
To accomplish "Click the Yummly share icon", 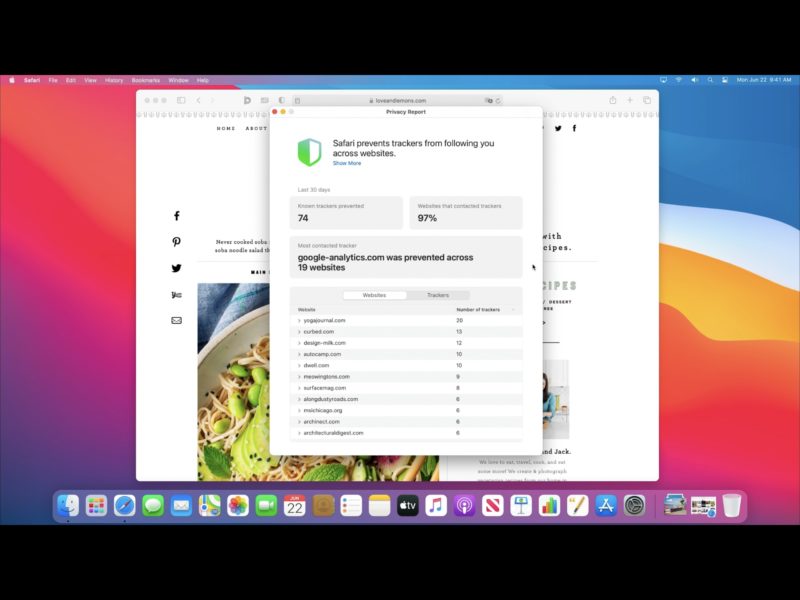I will coord(177,295).
